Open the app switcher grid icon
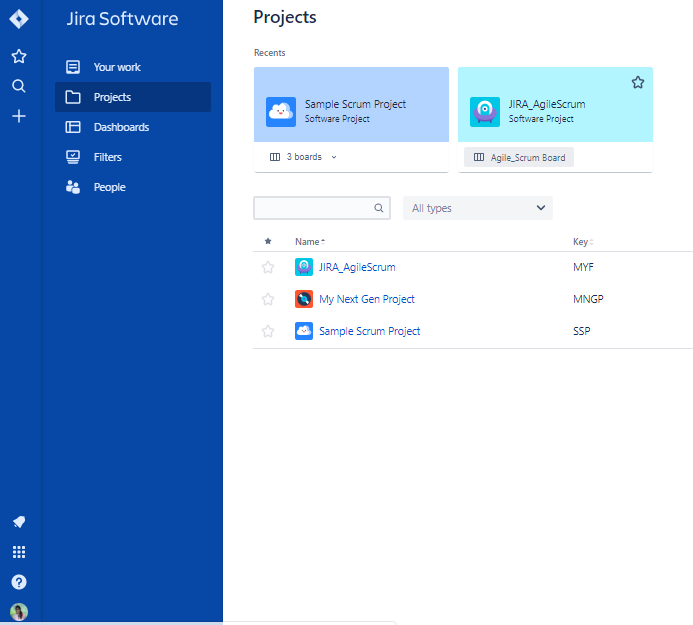 pyautogui.click(x=19, y=552)
